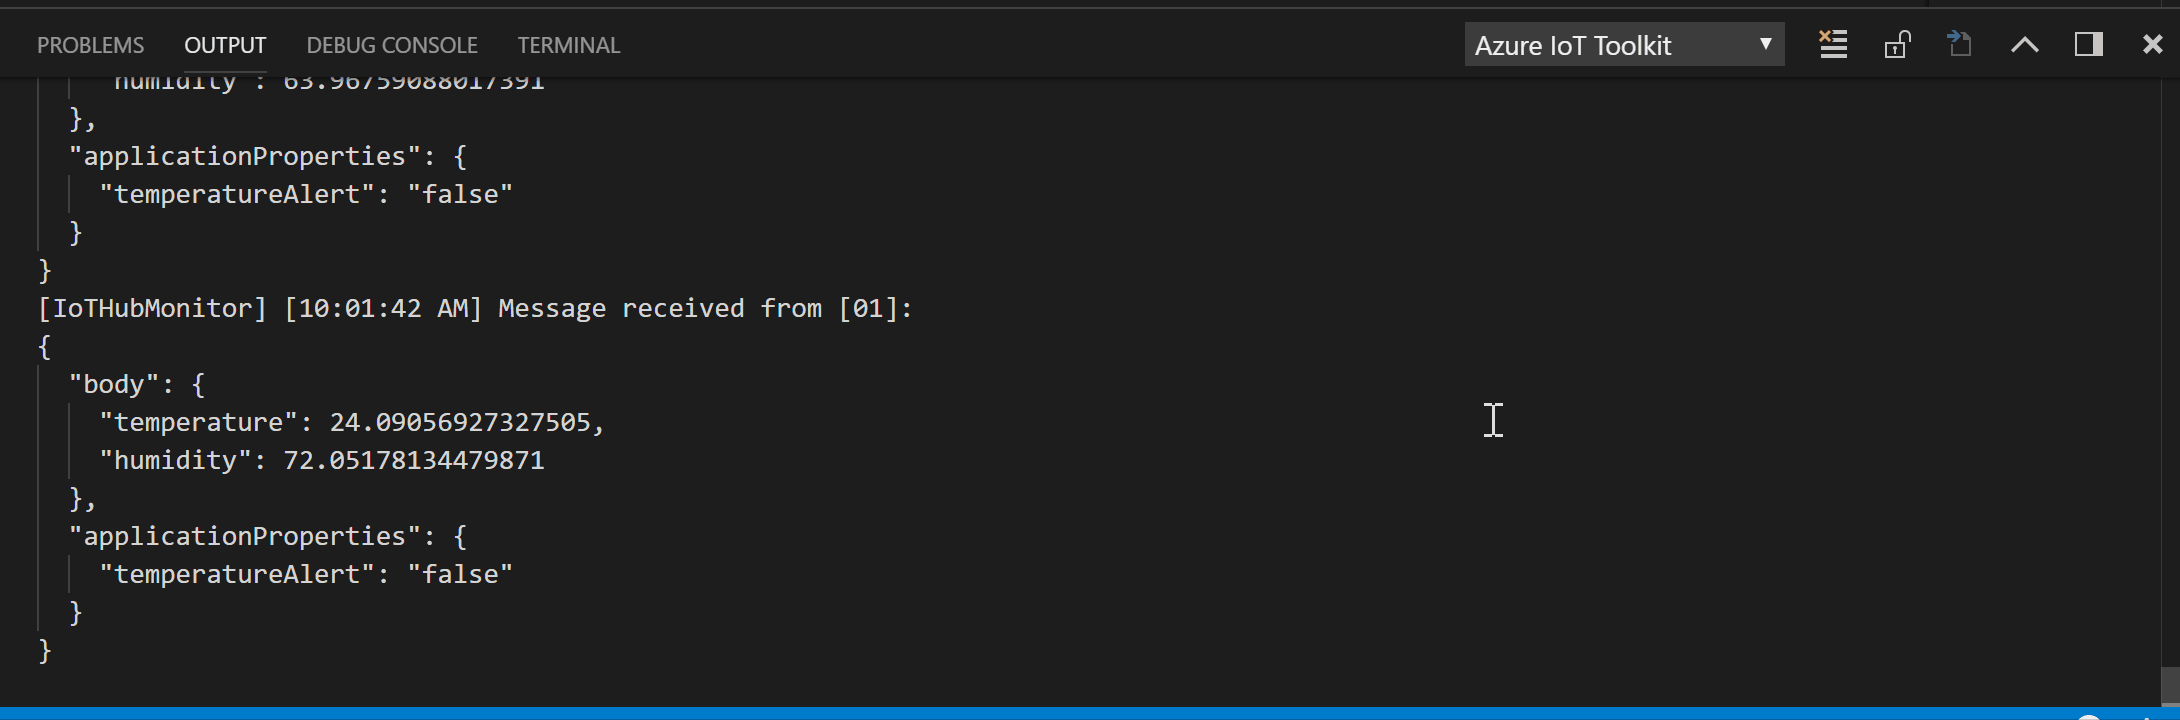Select the Clear Output icon in the toolbar
The height and width of the screenshot is (720, 2180).
1832,44
